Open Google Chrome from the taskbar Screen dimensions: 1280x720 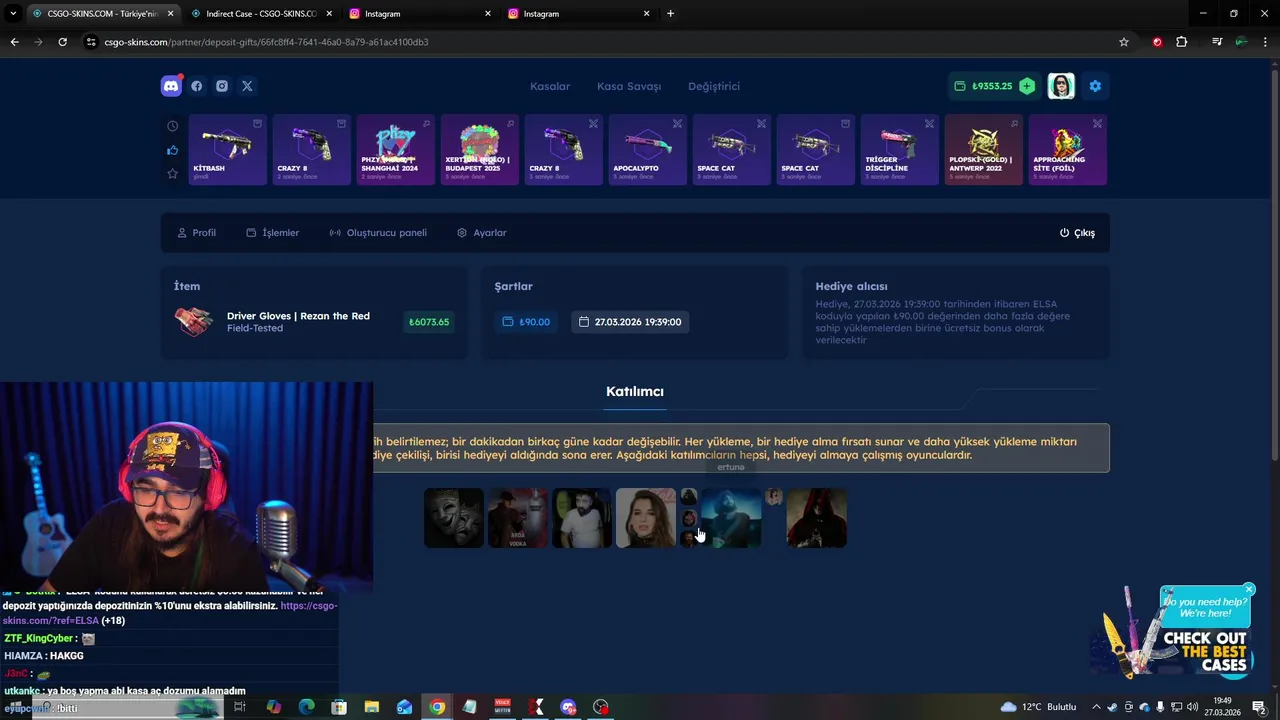437,707
